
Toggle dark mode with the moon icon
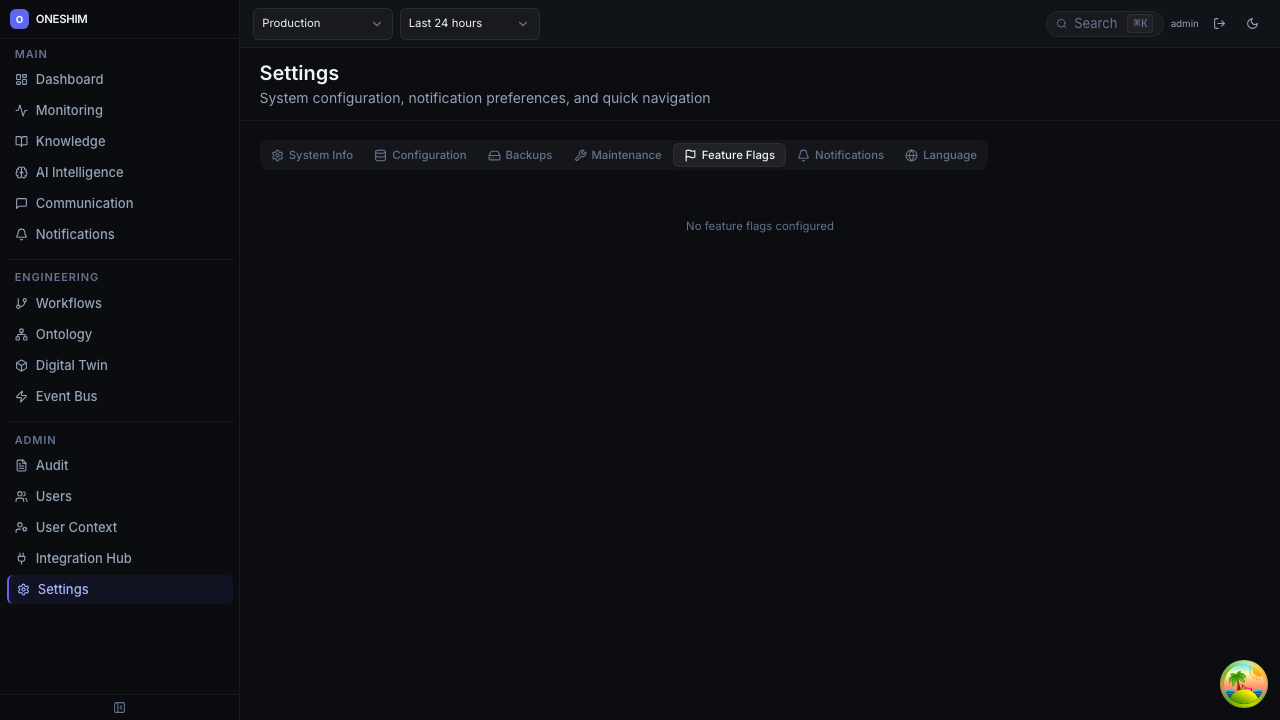[x=1252, y=23]
